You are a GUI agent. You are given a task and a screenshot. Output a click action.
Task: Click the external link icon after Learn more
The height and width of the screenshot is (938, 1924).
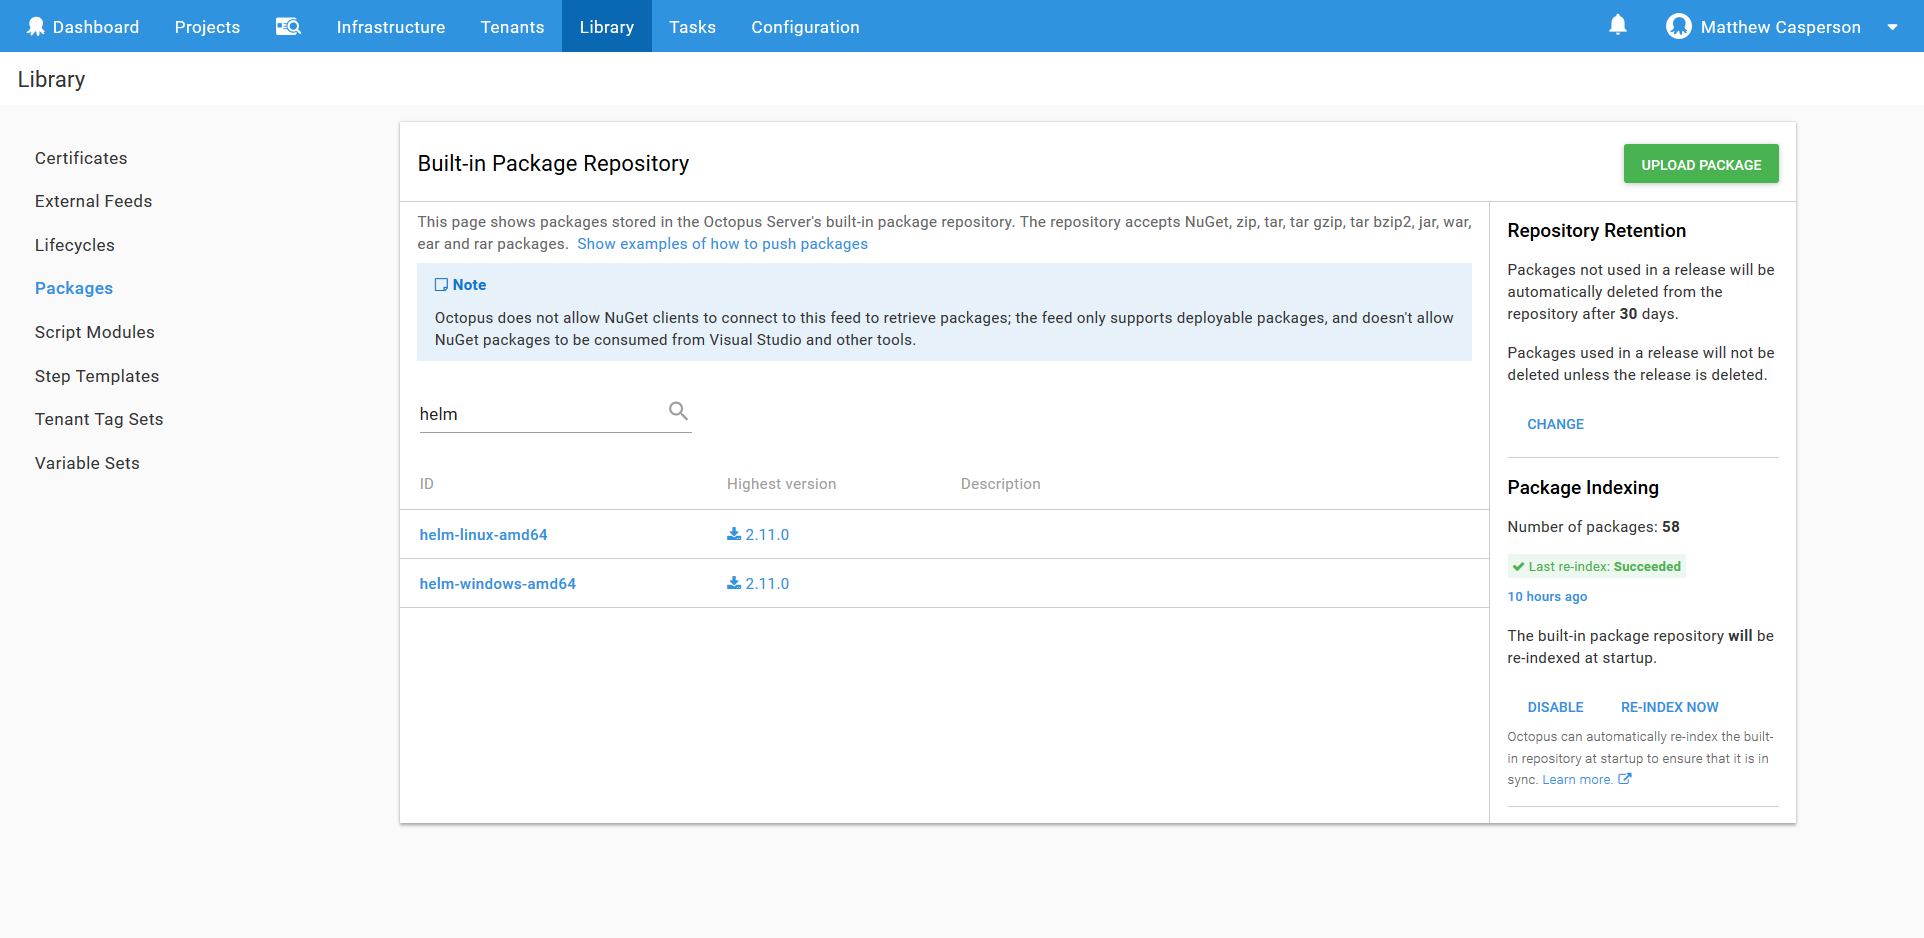(1625, 780)
